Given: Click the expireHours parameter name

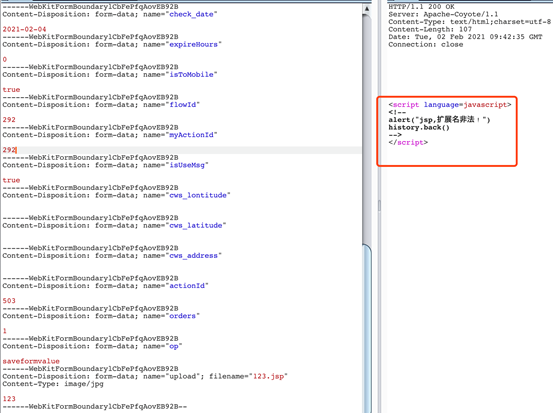Looking at the screenshot, I should point(193,44).
